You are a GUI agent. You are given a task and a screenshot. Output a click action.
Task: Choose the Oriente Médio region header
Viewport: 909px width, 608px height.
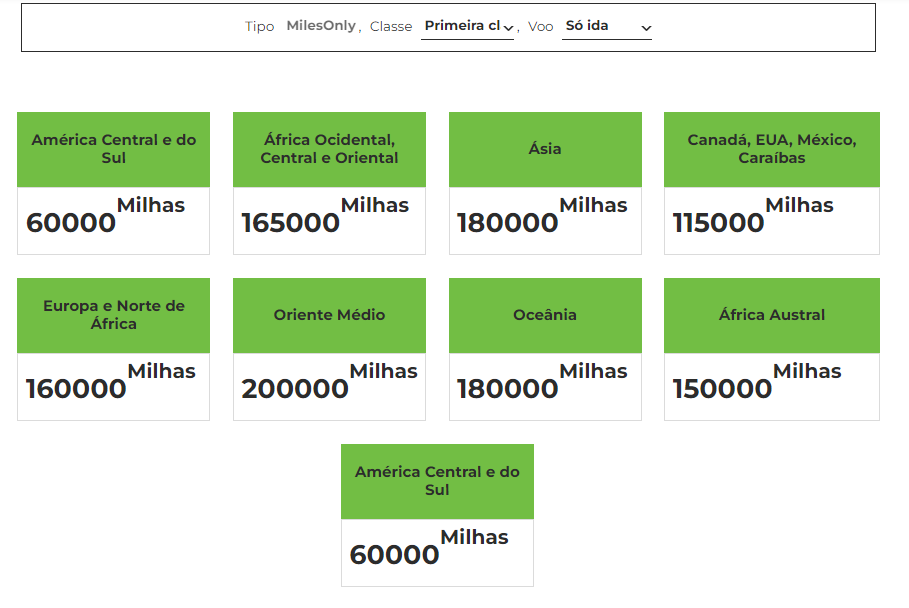(329, 315)
